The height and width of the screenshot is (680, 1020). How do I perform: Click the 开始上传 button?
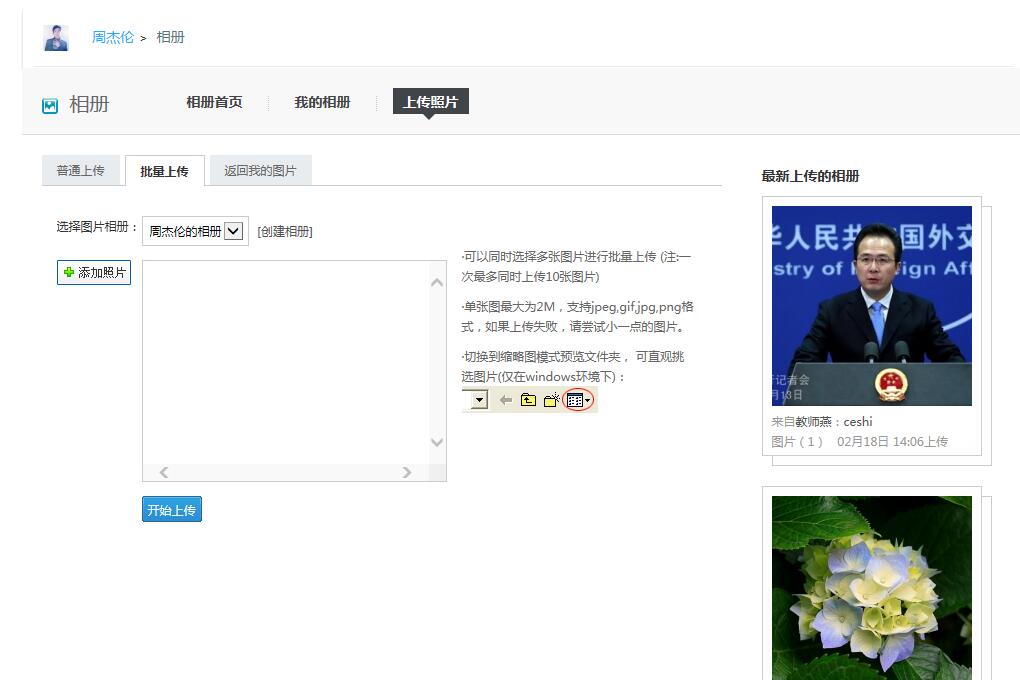click(172, 510)
